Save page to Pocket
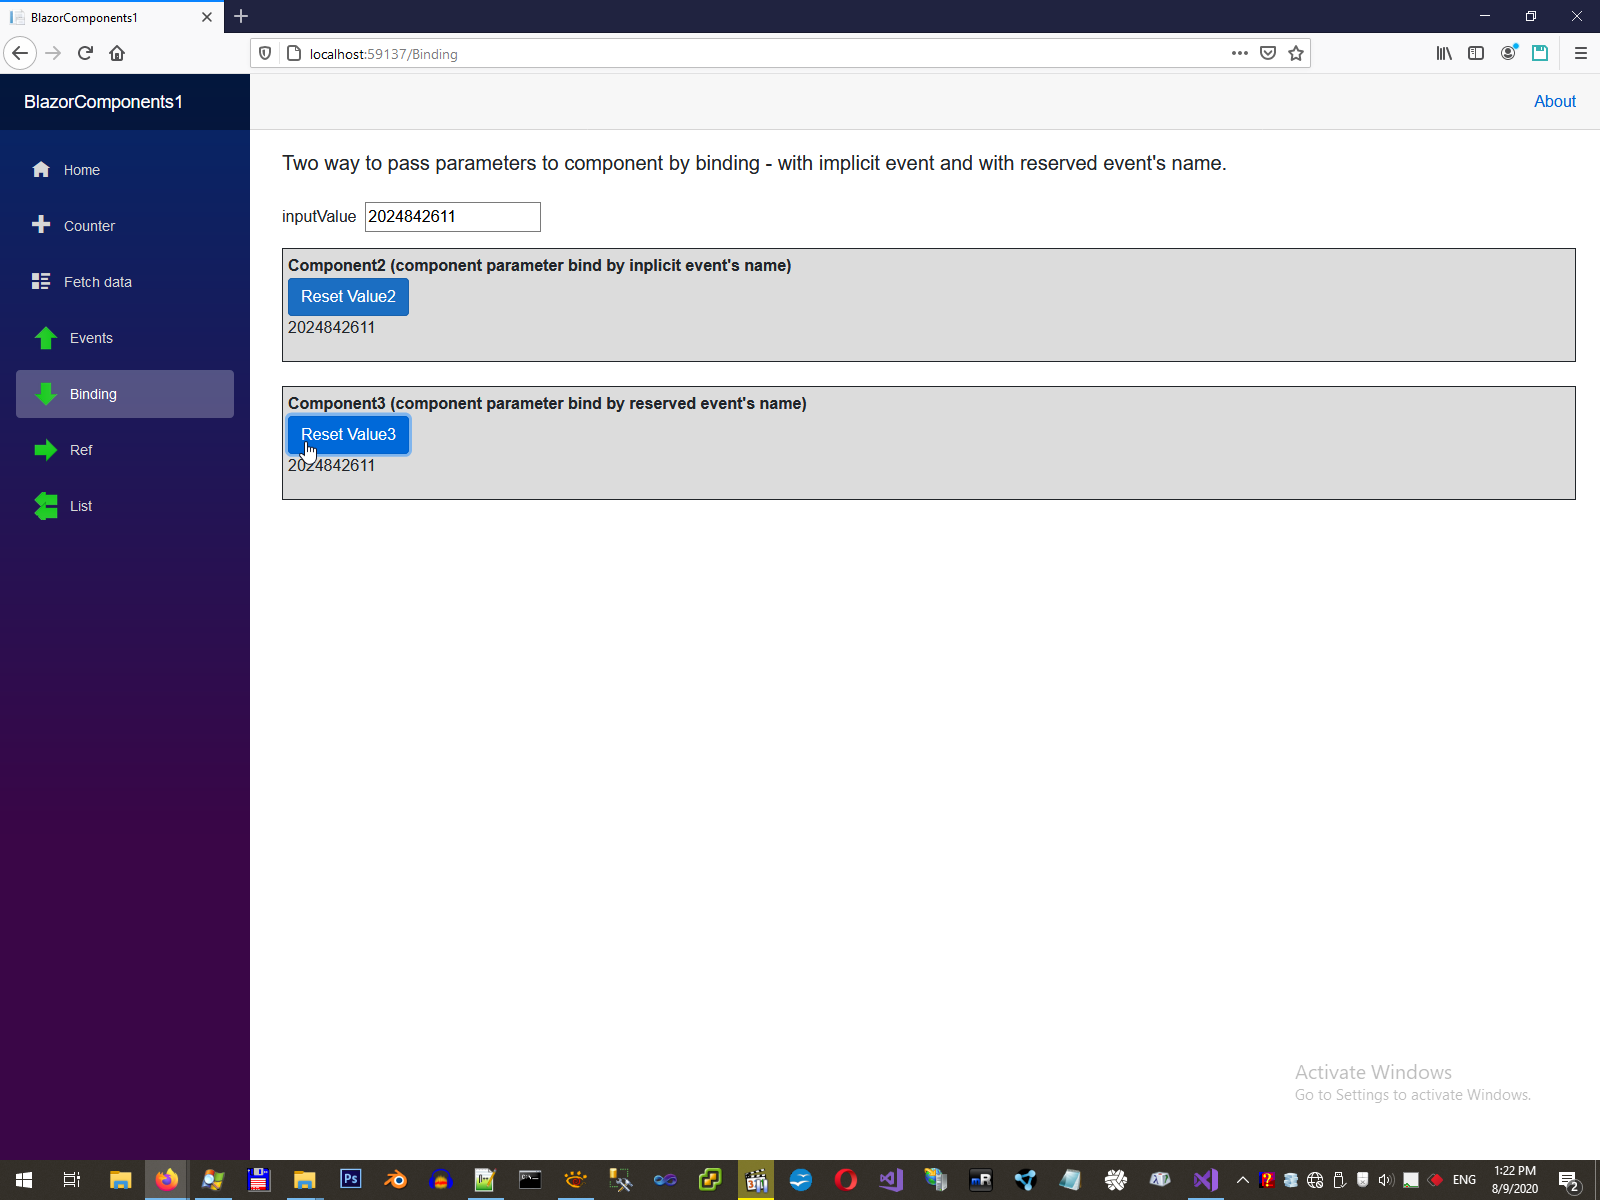1600x1200 pixels. [1268, 53]
